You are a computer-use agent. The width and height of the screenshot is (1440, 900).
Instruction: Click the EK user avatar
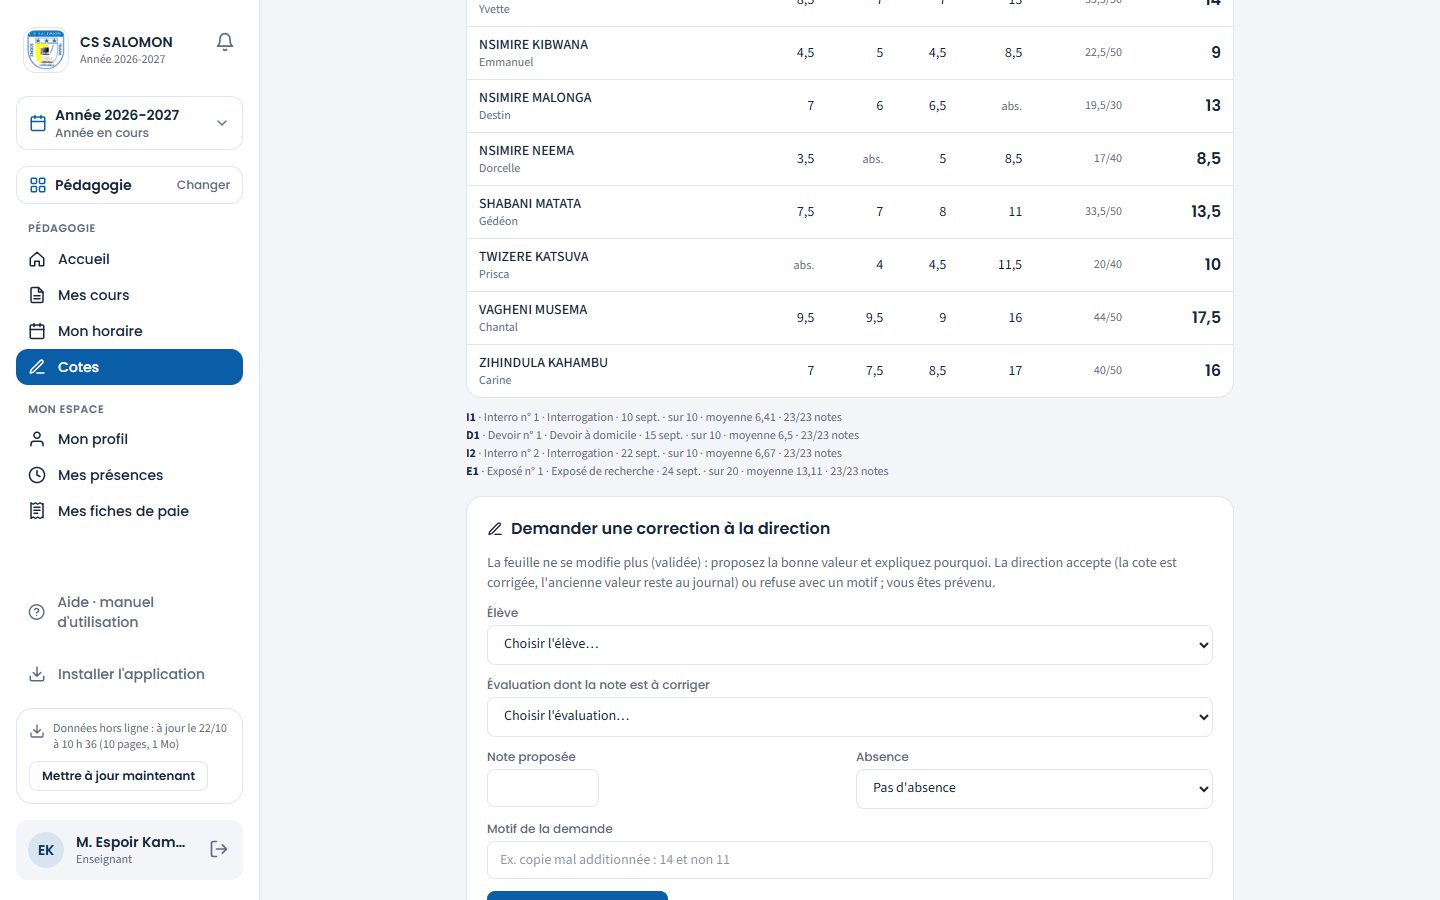[46, 850]
